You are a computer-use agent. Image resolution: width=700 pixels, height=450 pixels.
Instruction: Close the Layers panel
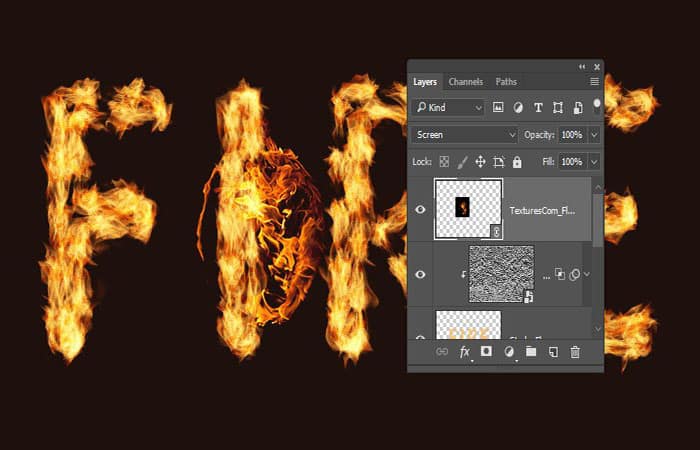(597, 67)
